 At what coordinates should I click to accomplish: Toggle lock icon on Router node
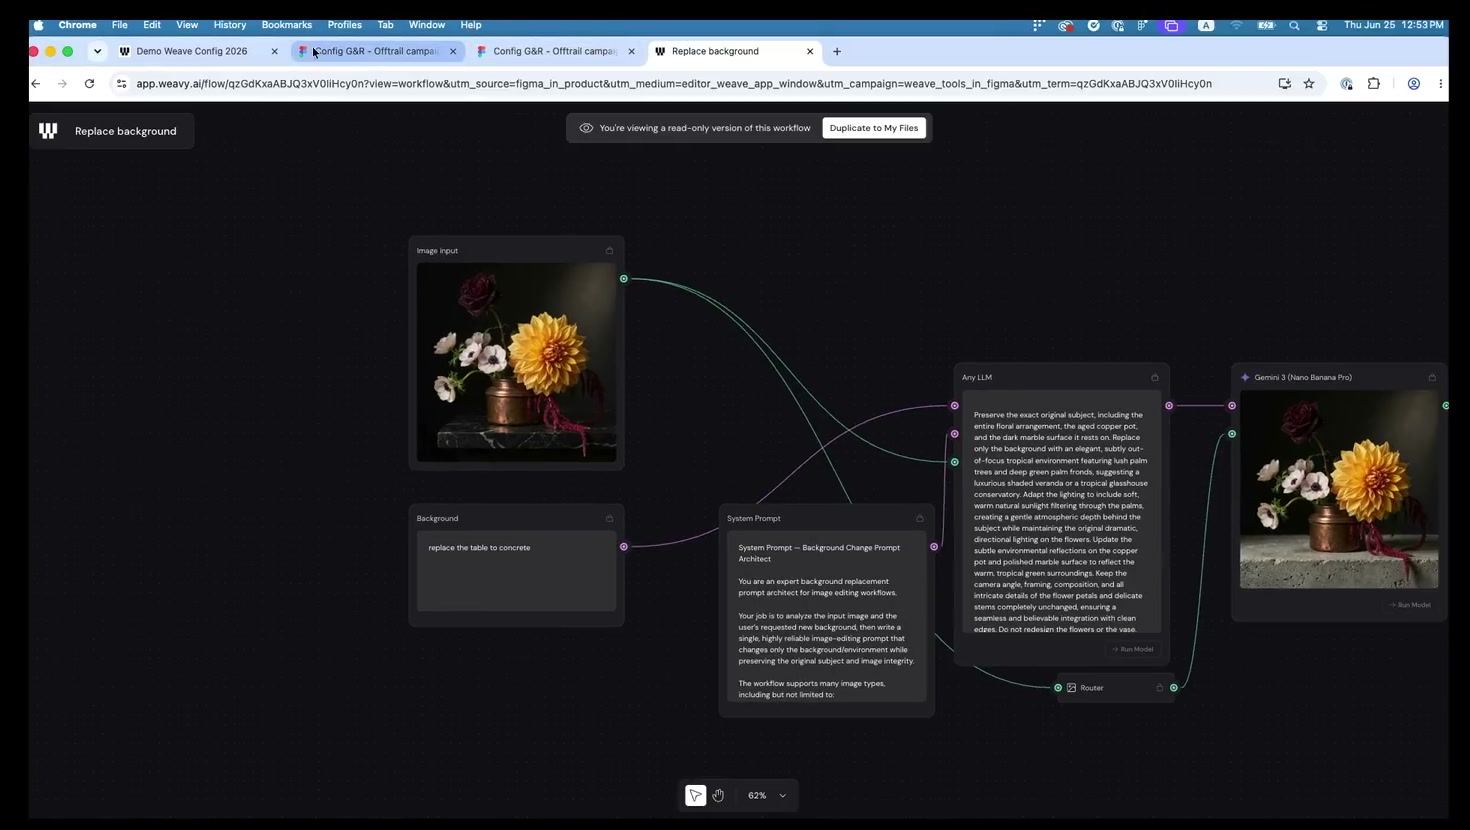(1160, 688)
